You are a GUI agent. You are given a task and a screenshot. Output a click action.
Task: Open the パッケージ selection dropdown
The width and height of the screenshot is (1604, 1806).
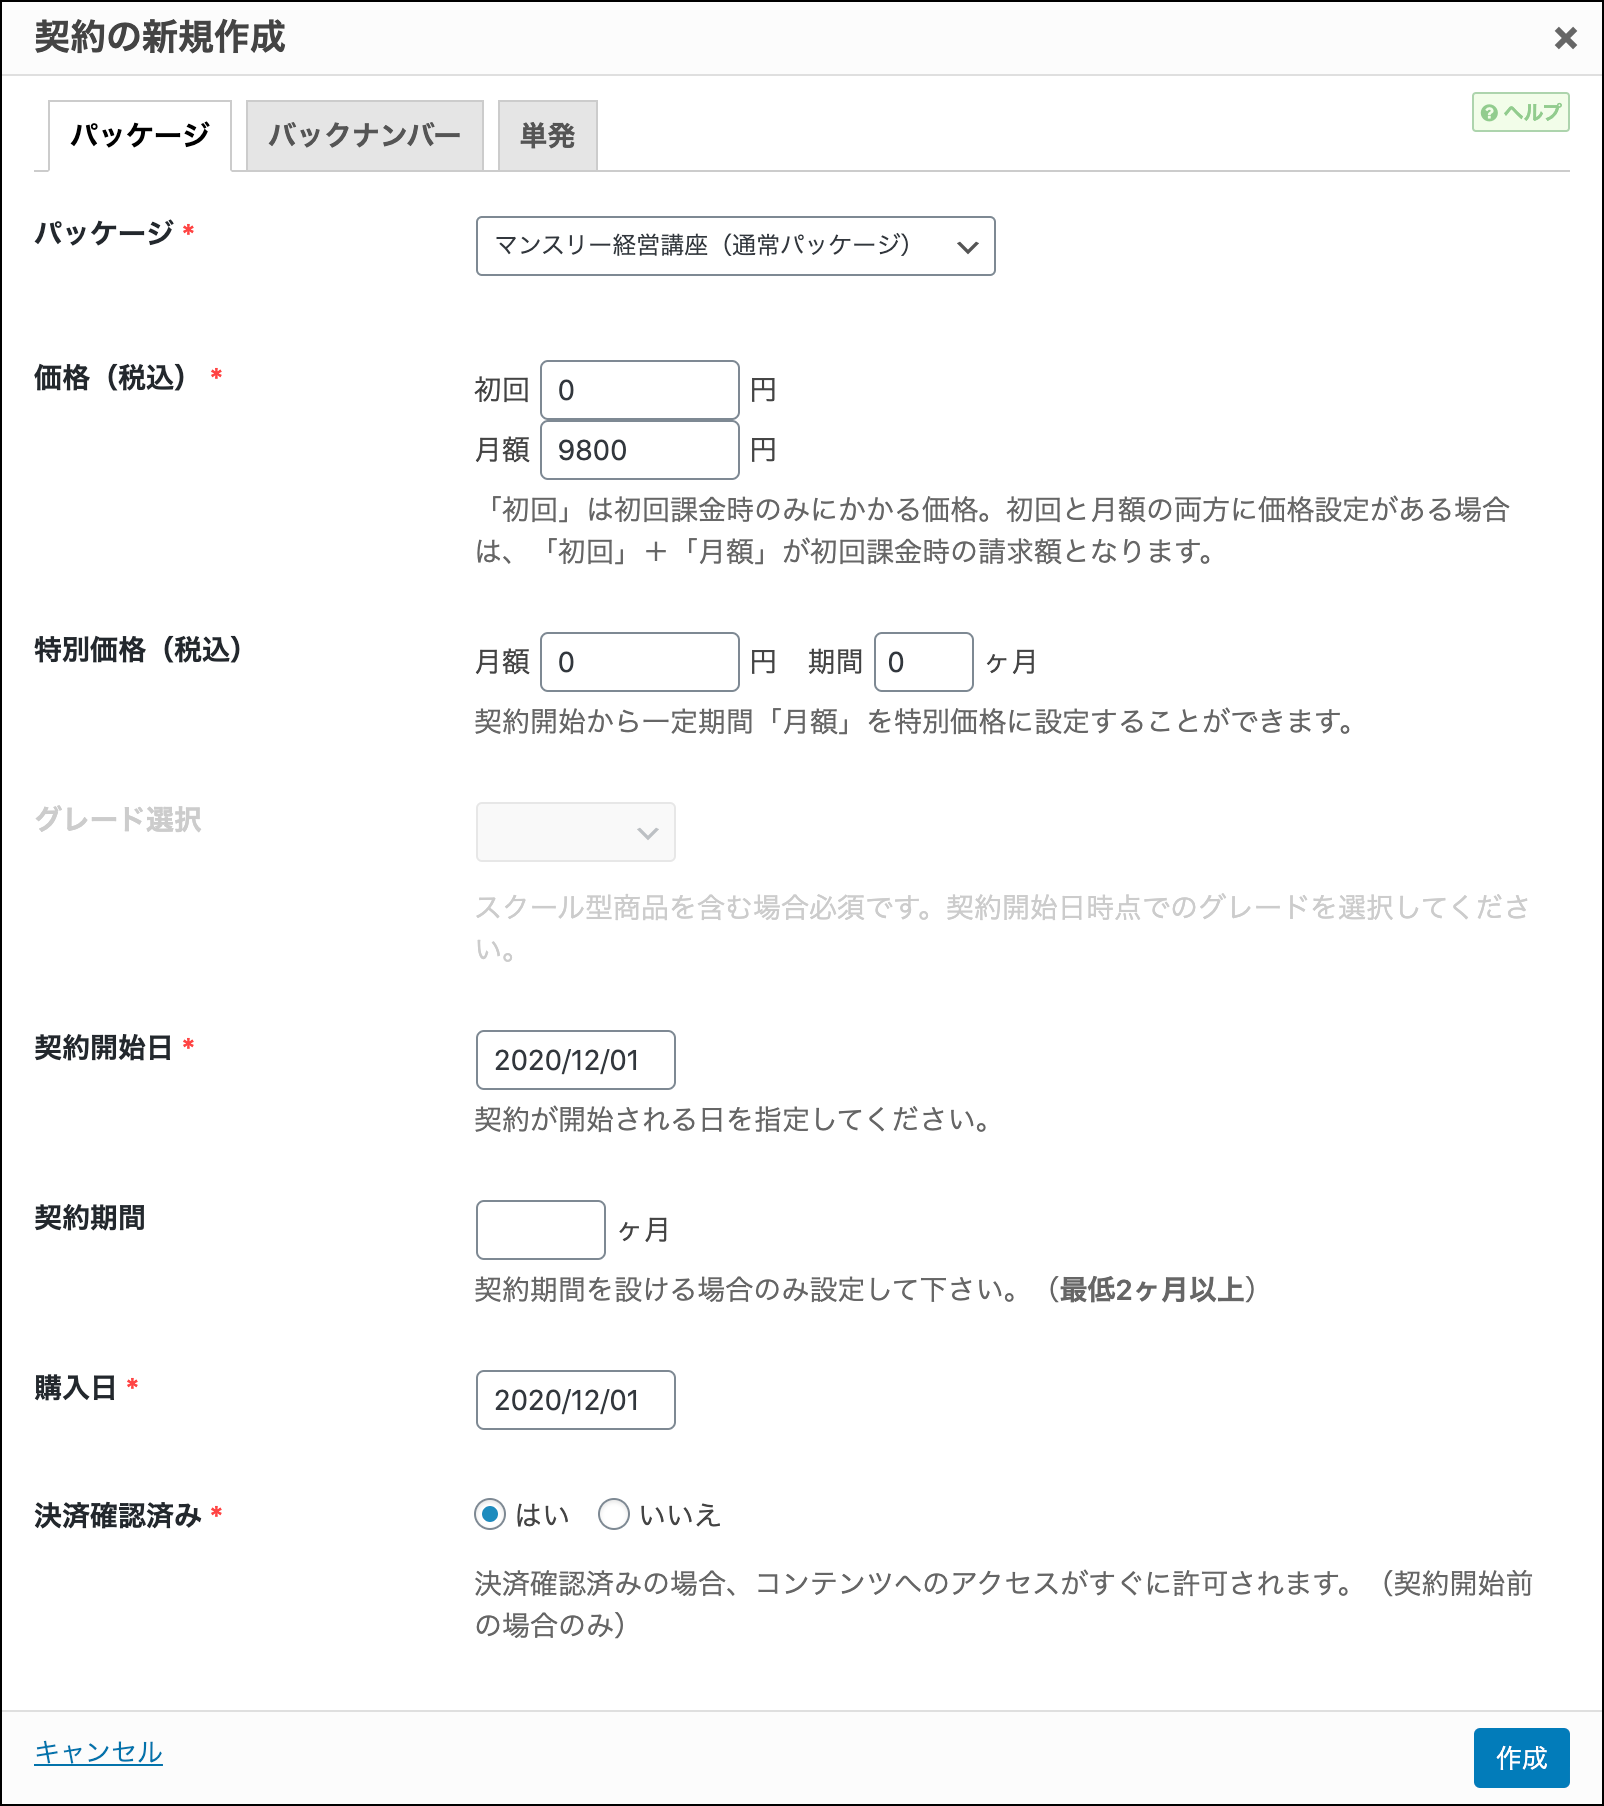pyautogui.click(x=735, y=246)
